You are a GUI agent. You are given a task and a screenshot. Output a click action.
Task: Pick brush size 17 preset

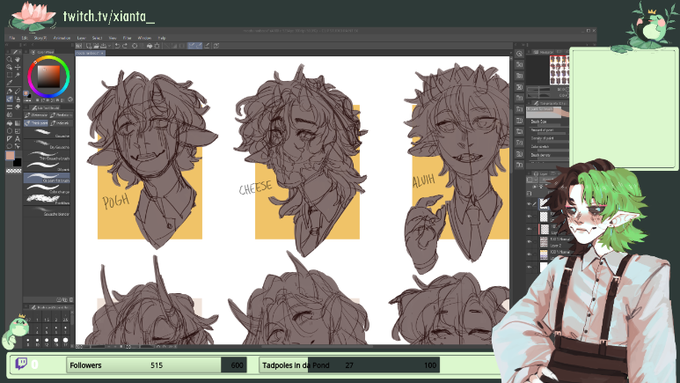click(x=65, y=342)
